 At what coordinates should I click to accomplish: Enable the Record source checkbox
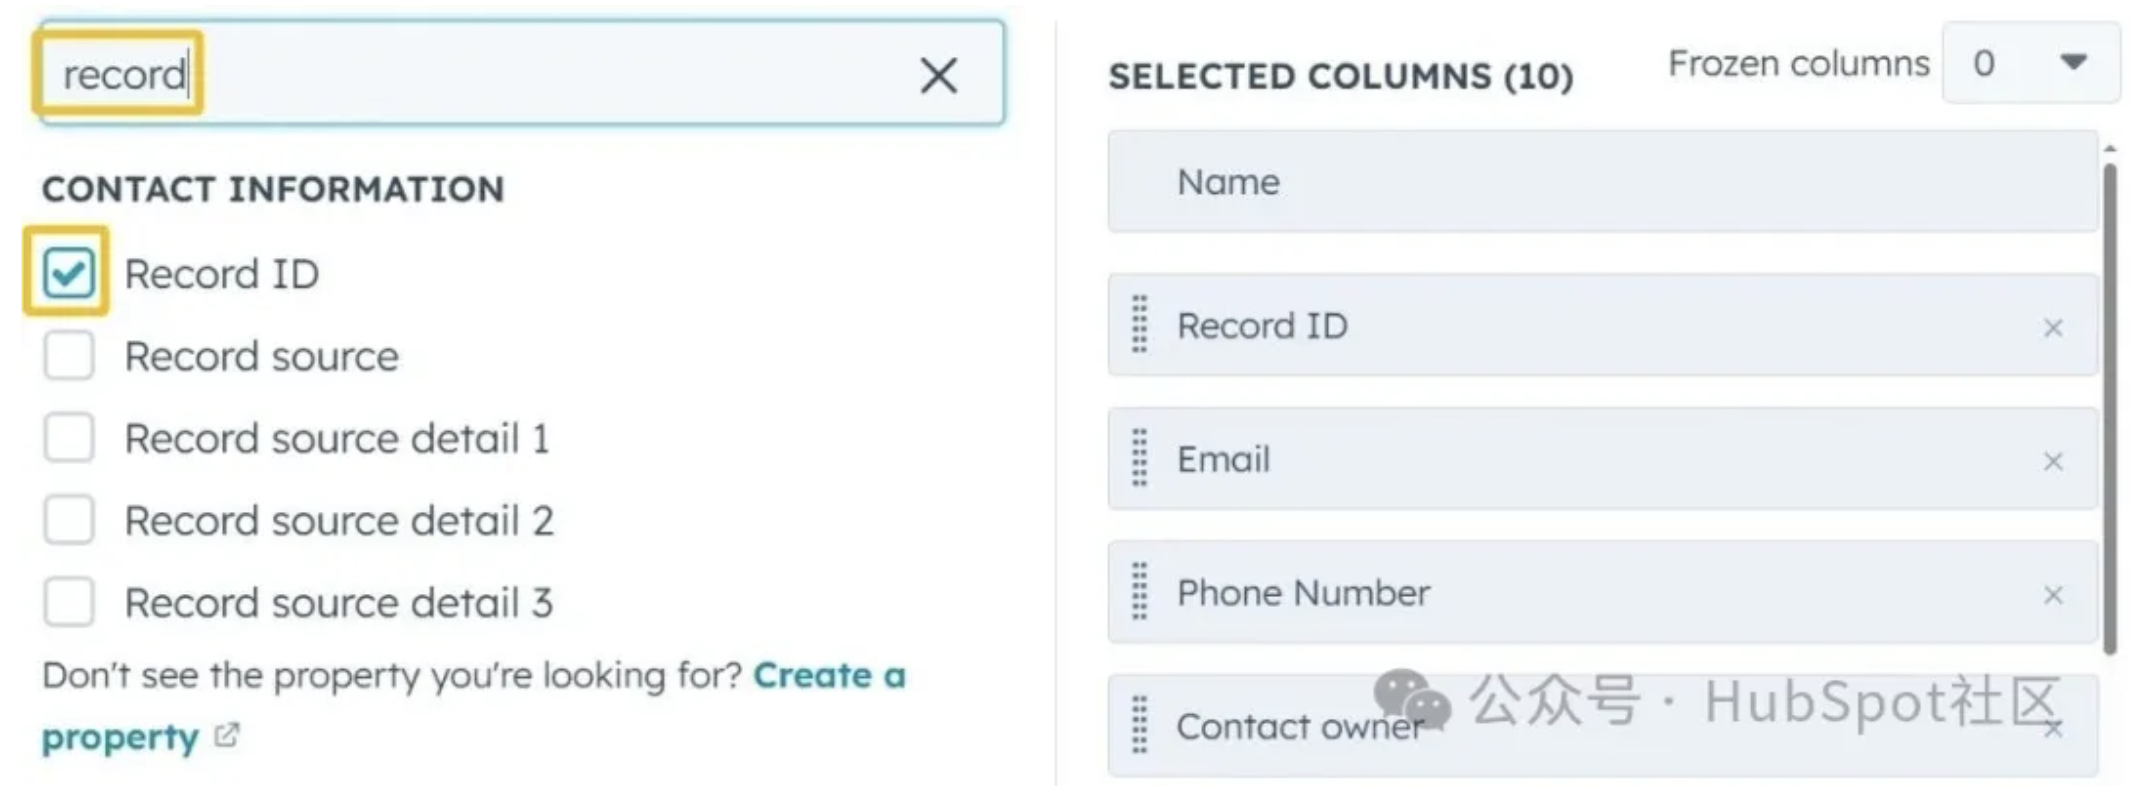pyautogui.click(x=68, y=356)
